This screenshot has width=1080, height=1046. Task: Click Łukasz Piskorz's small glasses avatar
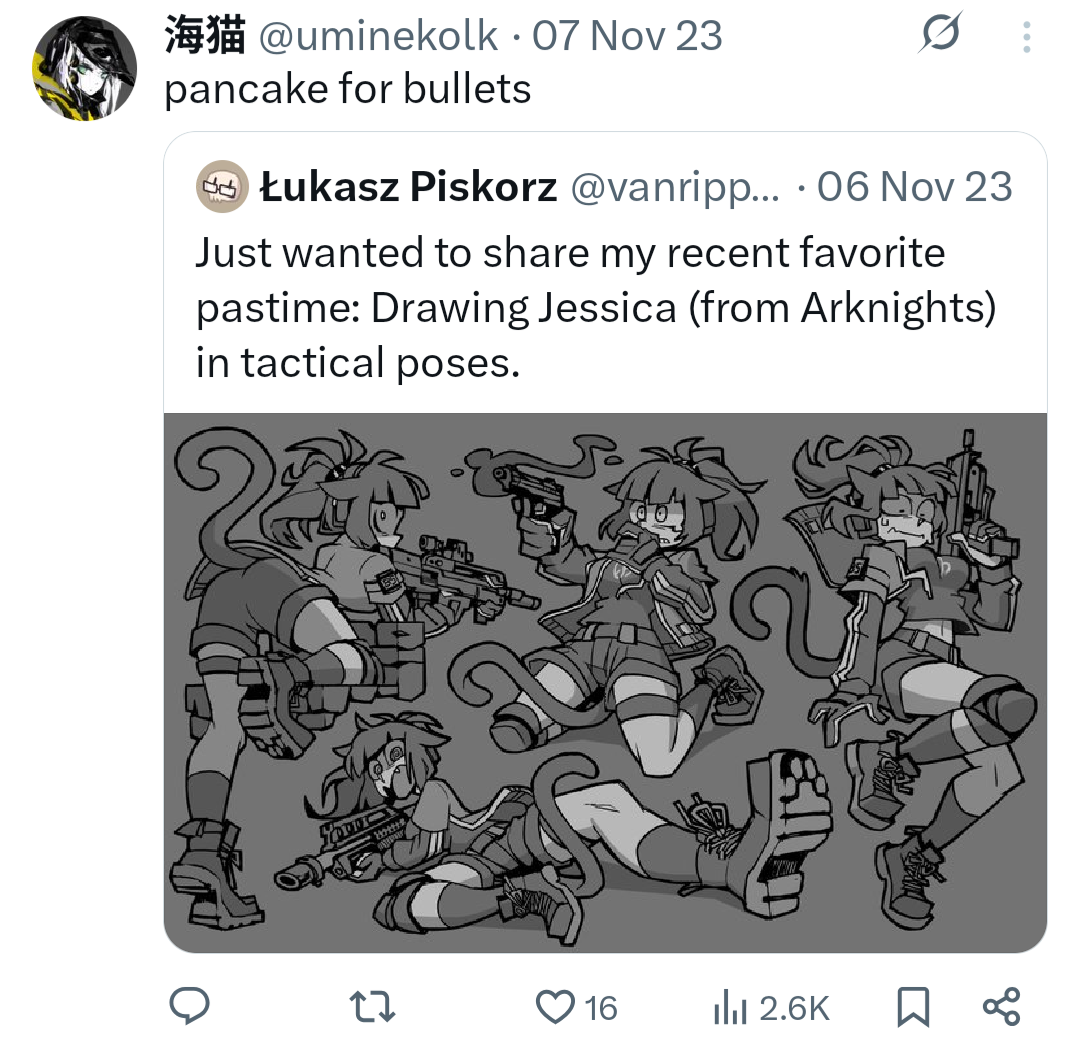pyautogui.click(x=222, y=186)
